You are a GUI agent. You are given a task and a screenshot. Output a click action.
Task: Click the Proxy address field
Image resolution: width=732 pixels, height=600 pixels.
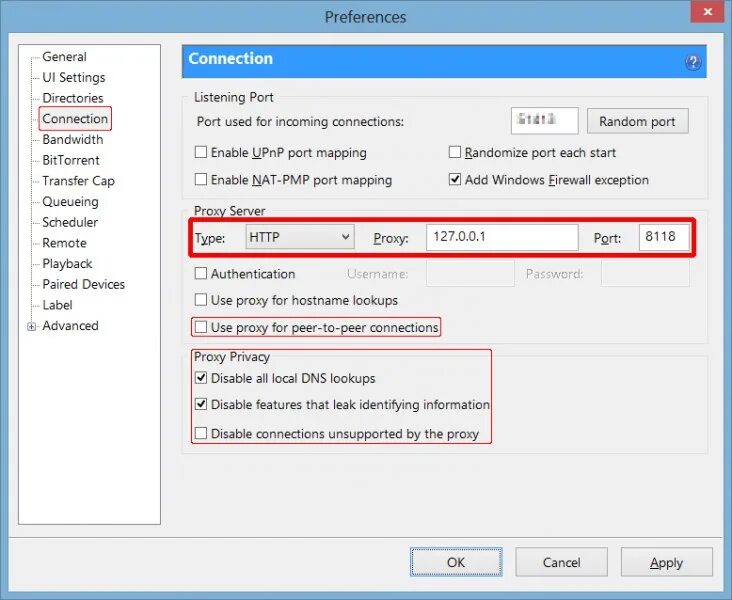pos(502,237)
